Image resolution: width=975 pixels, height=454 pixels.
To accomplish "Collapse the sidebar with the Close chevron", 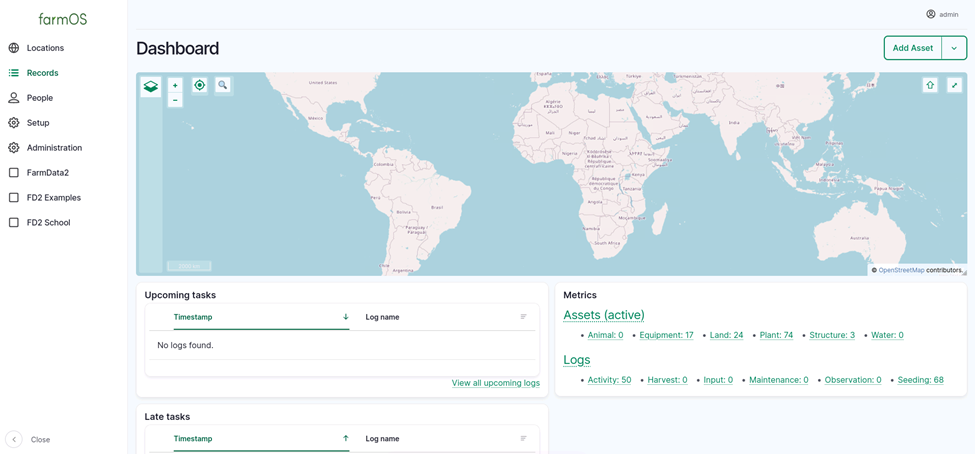I will coord(14,439).
